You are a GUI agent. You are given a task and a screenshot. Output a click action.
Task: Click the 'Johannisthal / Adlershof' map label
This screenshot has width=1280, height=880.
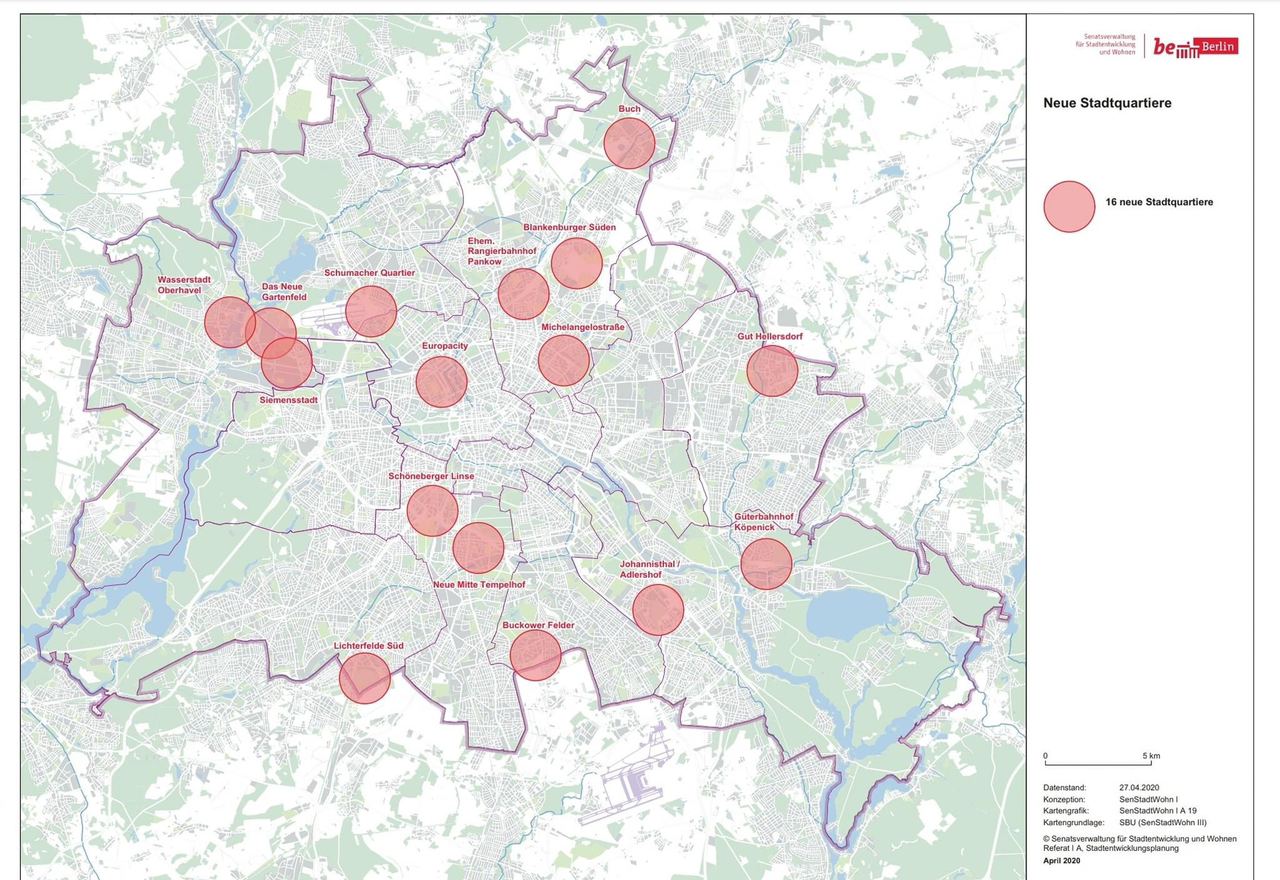[x=650, y=570]
